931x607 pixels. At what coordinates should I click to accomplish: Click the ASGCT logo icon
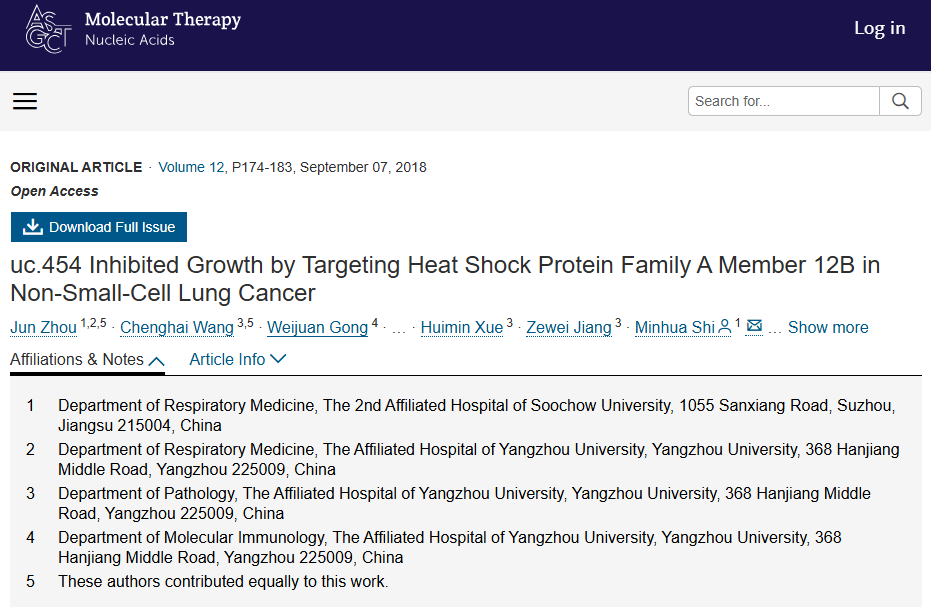(x=49, y=29)
